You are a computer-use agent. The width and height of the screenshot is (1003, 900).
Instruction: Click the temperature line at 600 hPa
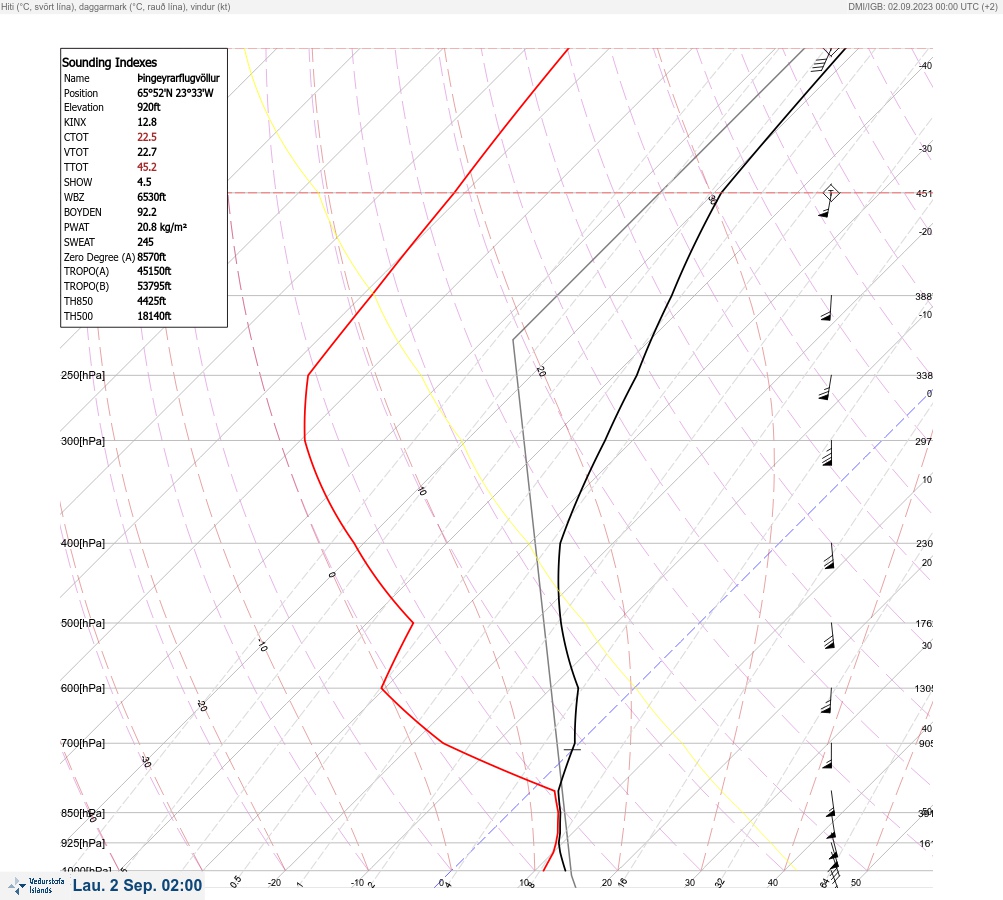(578, 688)
